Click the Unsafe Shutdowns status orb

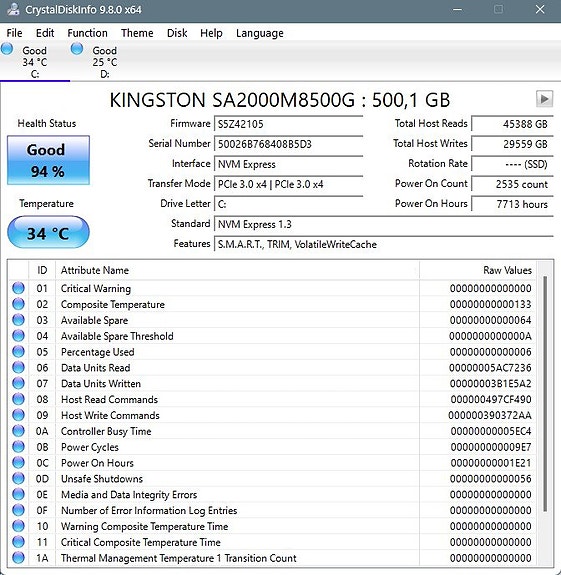click(18, 479)
